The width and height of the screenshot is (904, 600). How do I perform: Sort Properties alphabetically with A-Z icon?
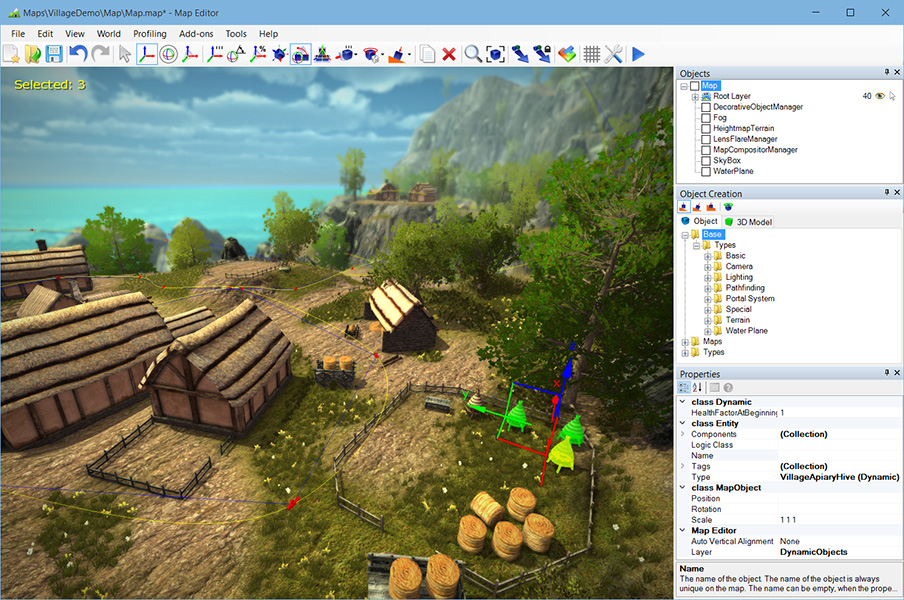[697, 388]
